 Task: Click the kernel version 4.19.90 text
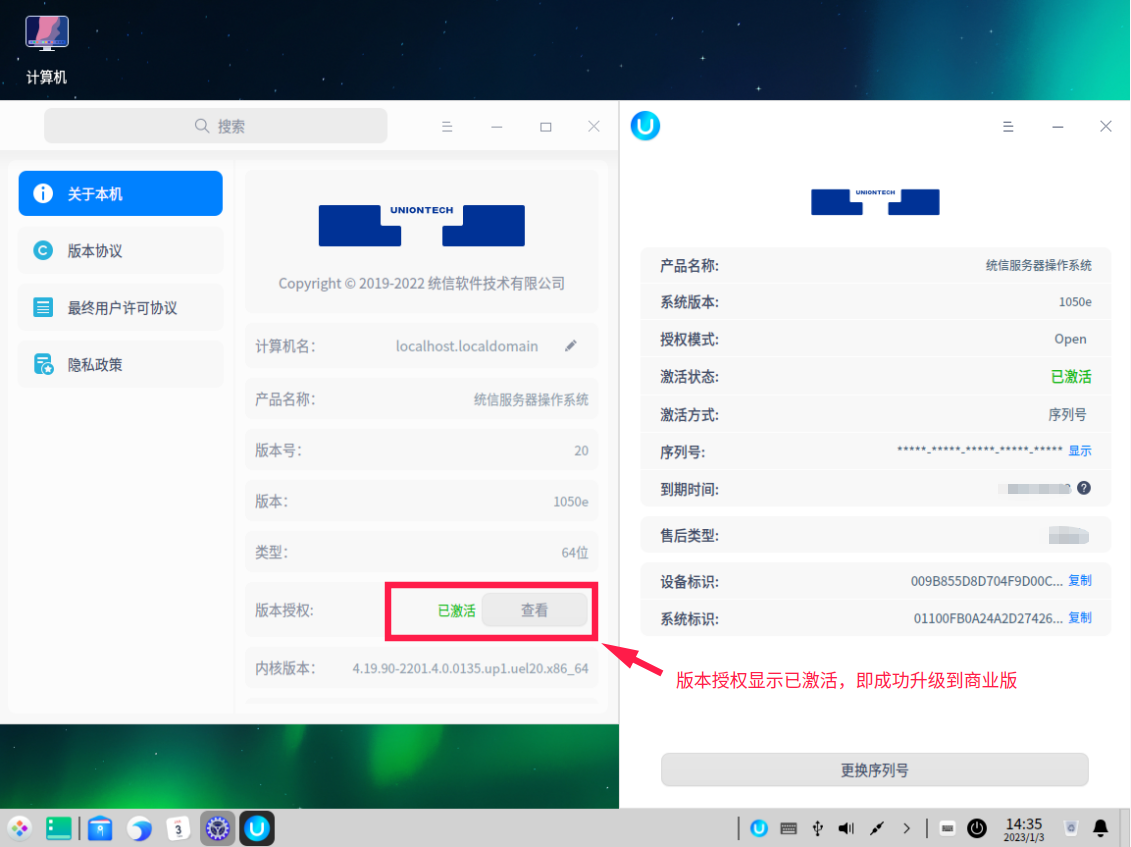[x=470, y=669]
